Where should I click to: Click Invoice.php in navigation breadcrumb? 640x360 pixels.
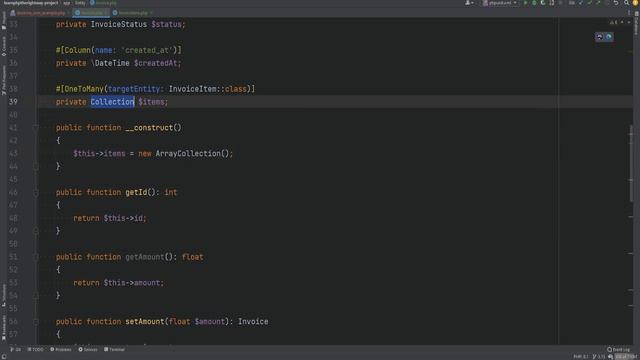coord(104,3)
